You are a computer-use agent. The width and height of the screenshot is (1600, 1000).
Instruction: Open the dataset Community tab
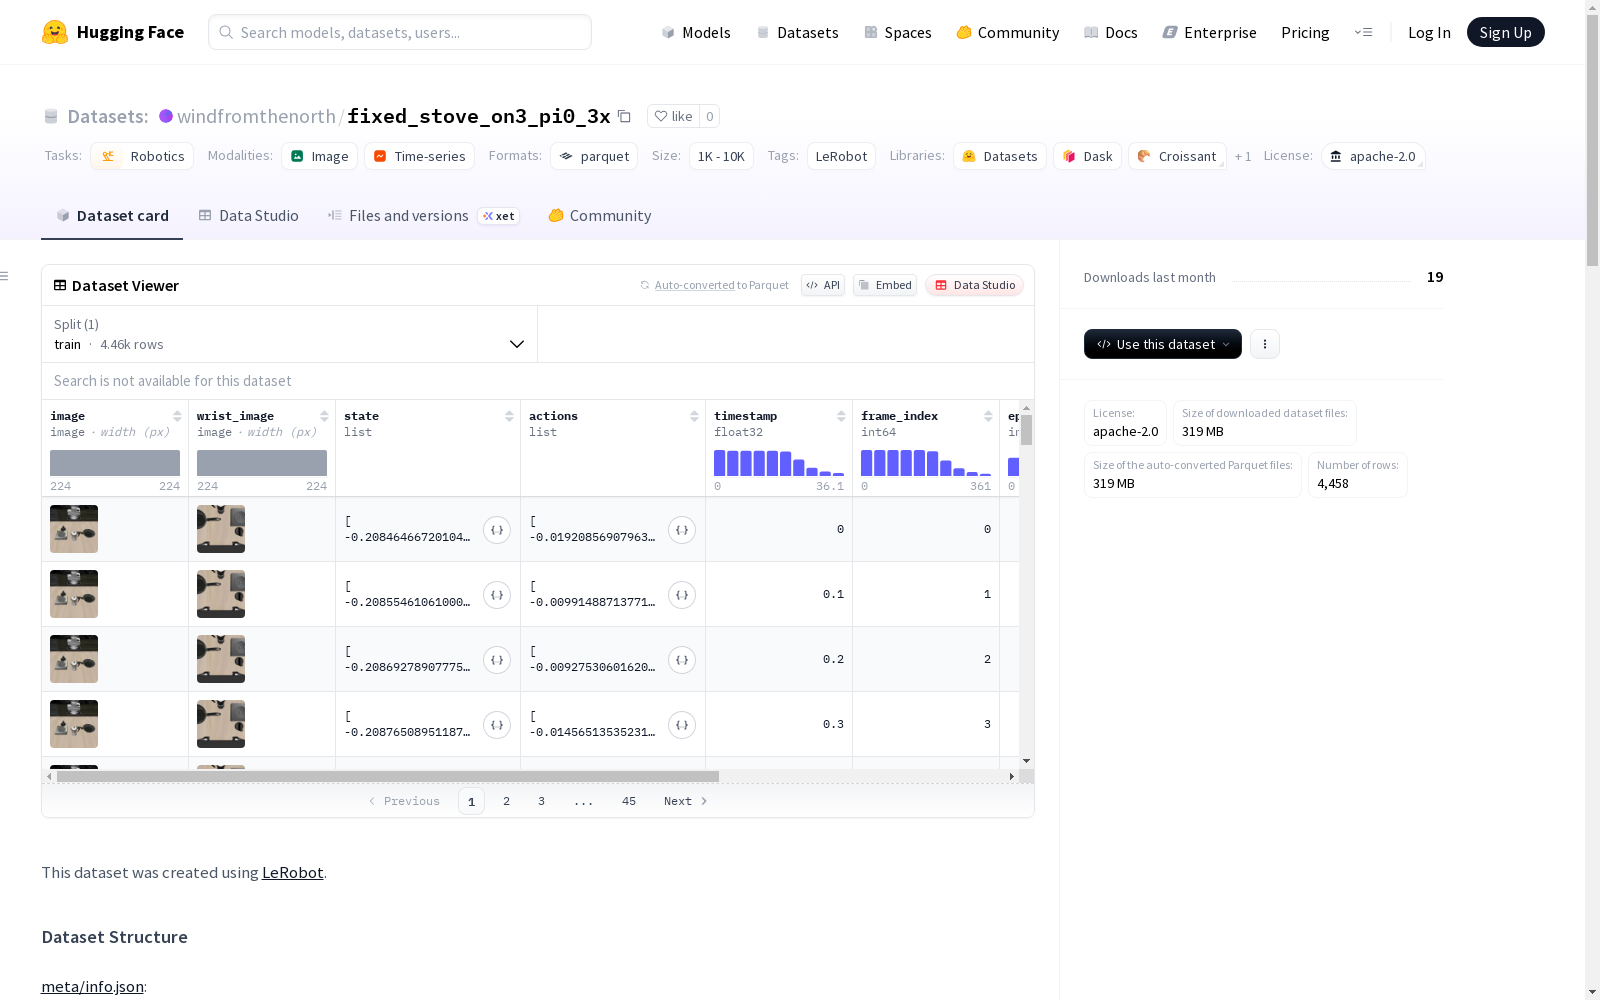click(600, 216)
